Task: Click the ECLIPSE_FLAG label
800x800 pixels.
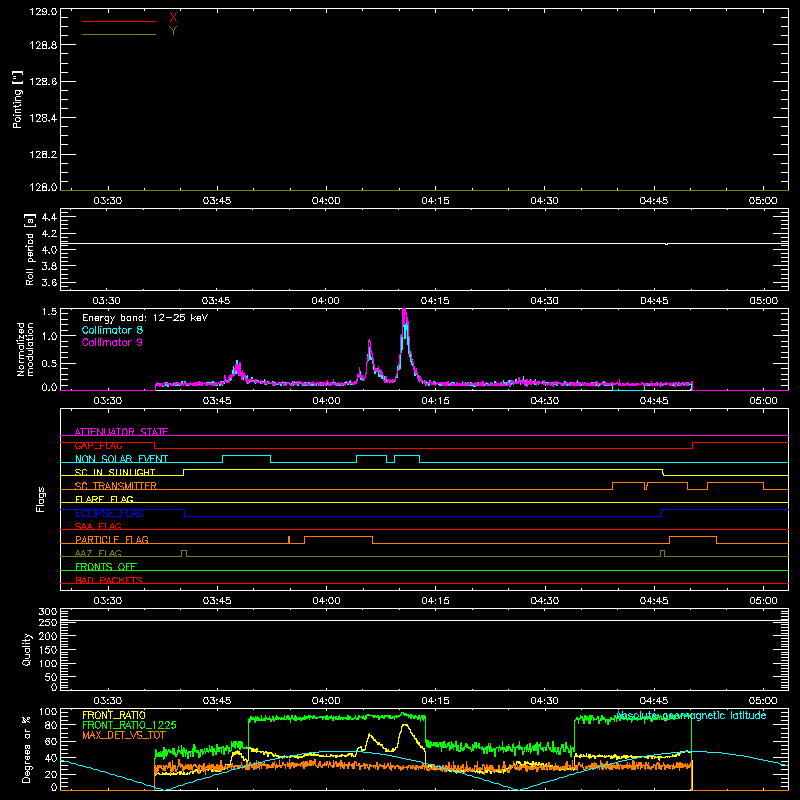Action: point(109,513)
